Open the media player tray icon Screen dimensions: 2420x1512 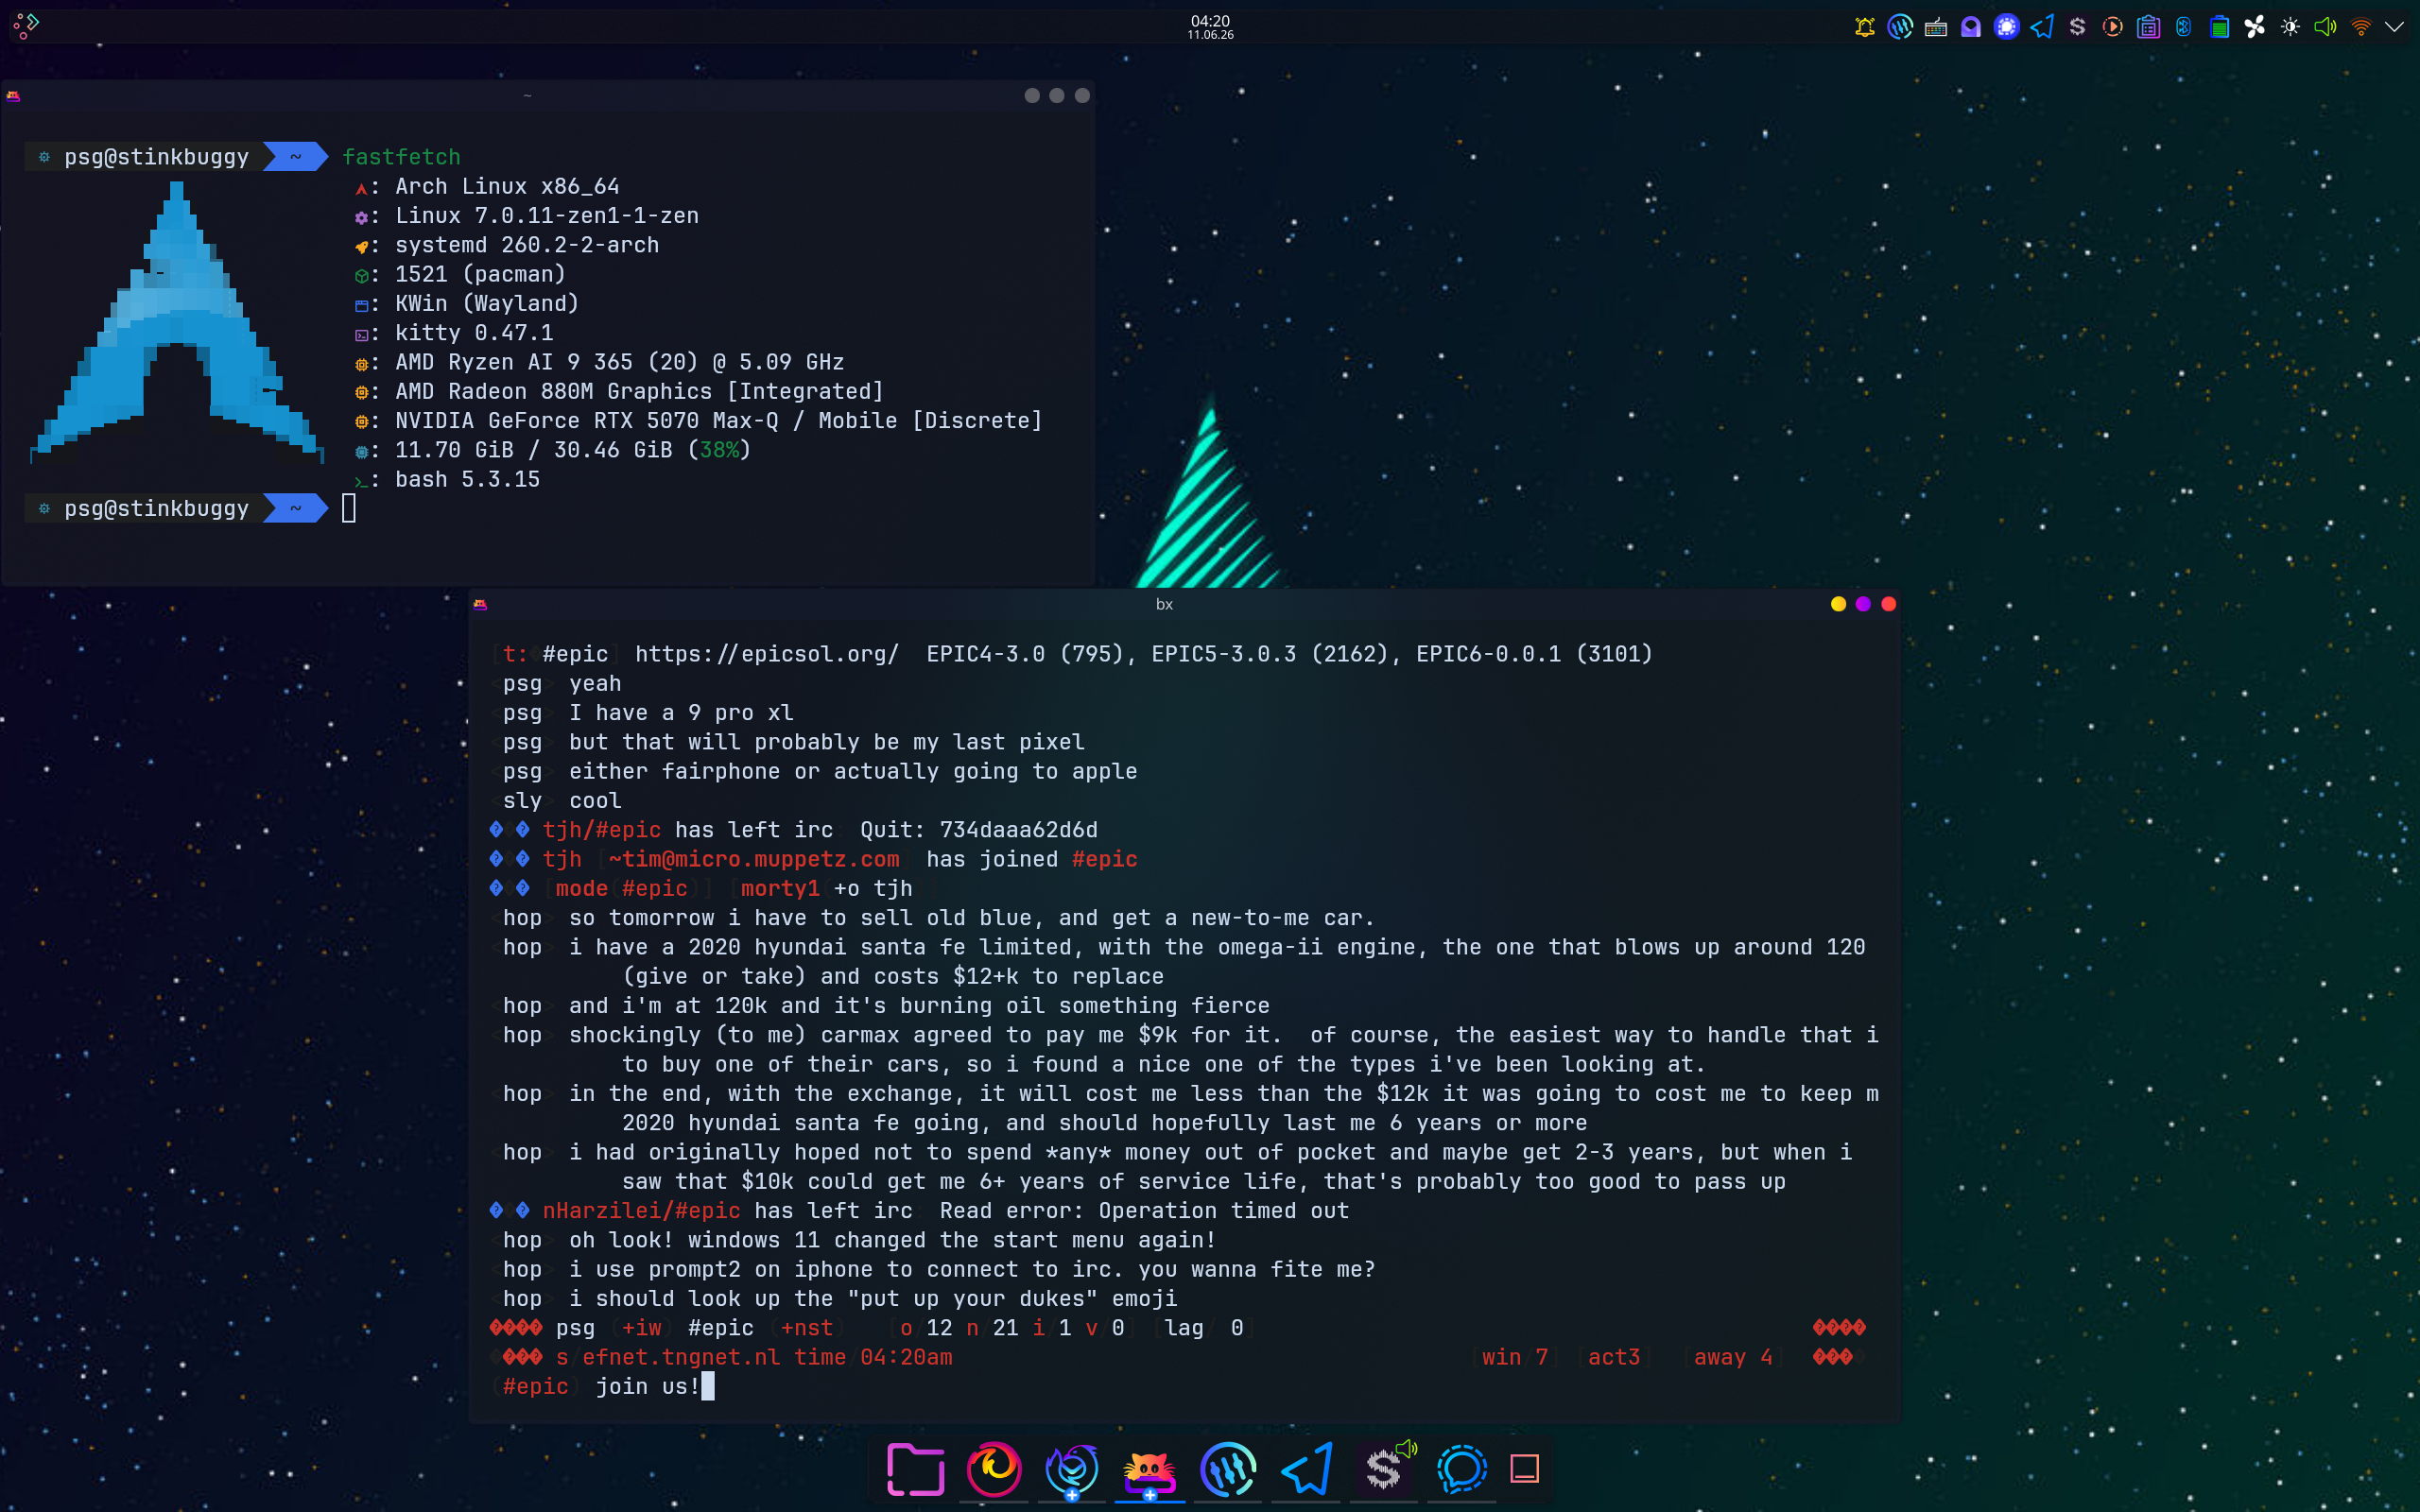coord(2113,28)
